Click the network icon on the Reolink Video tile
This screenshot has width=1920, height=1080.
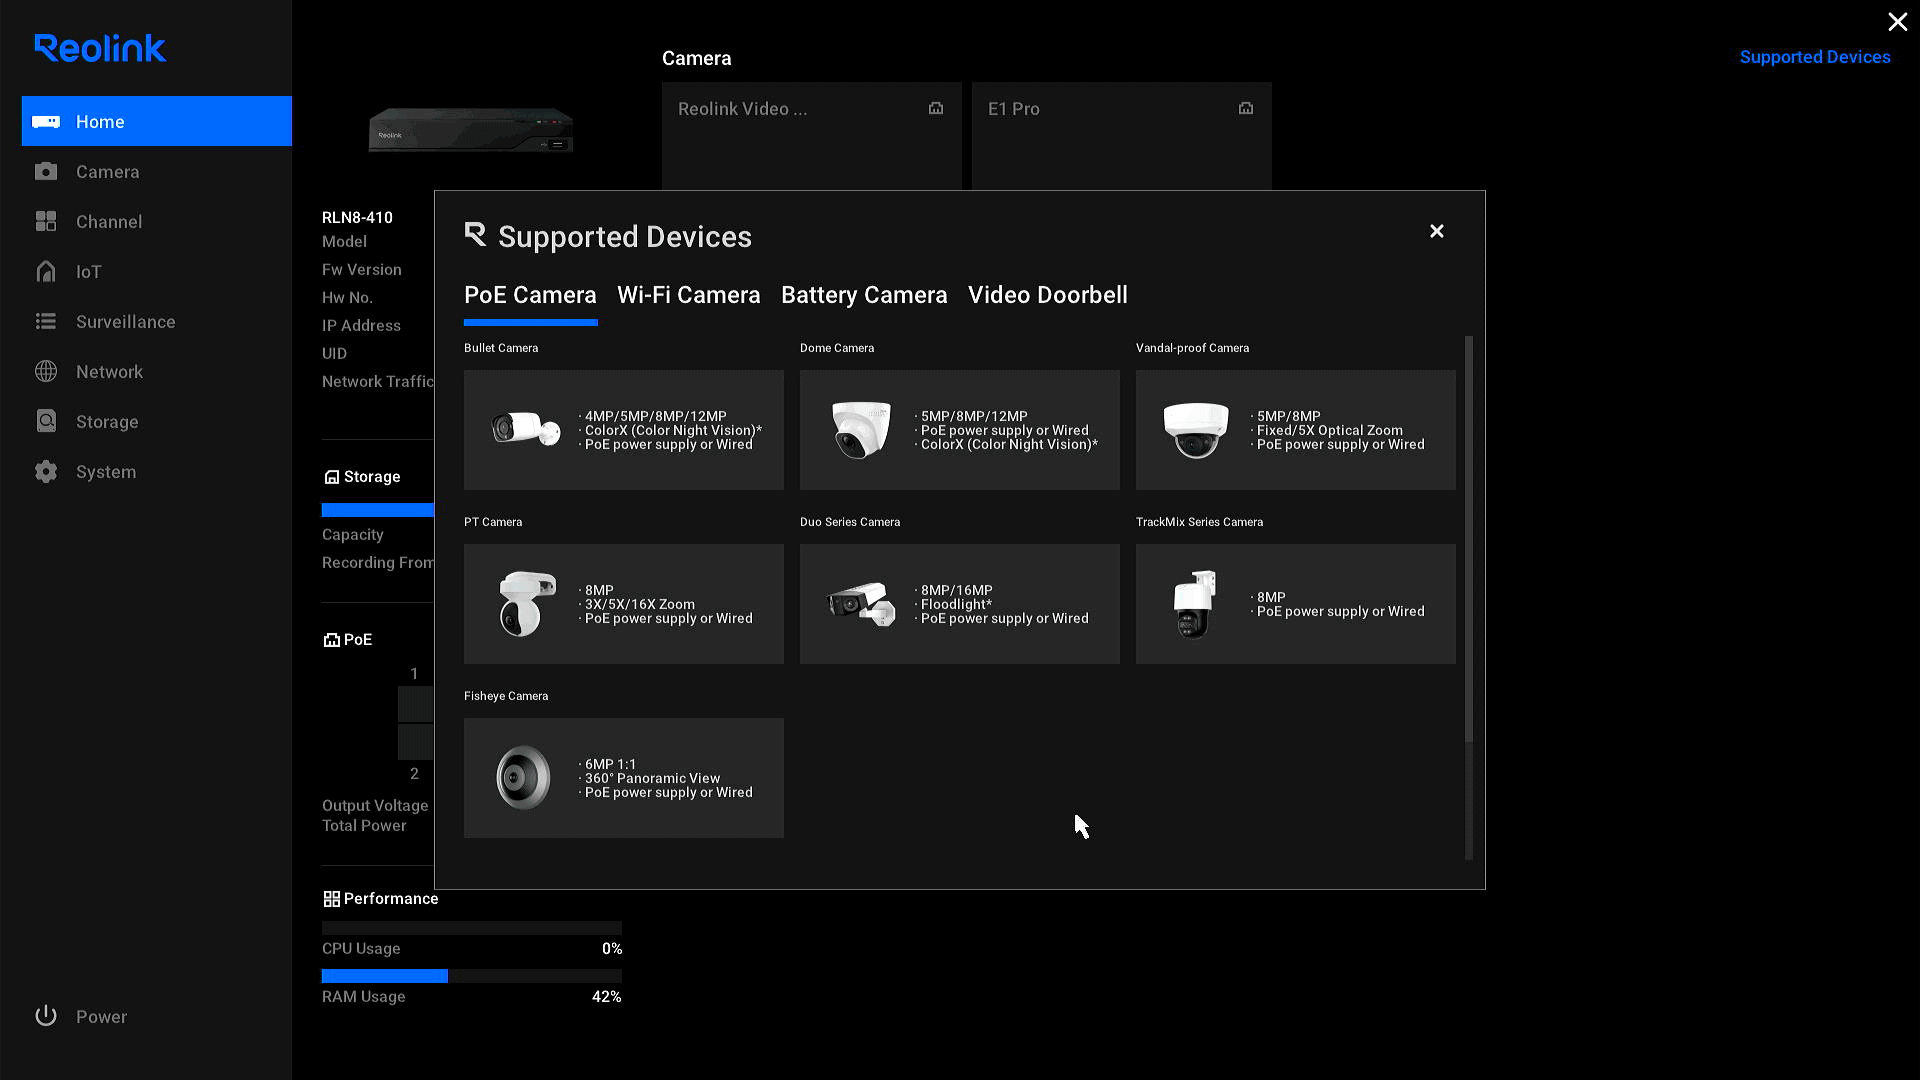[x=936, y=108]
